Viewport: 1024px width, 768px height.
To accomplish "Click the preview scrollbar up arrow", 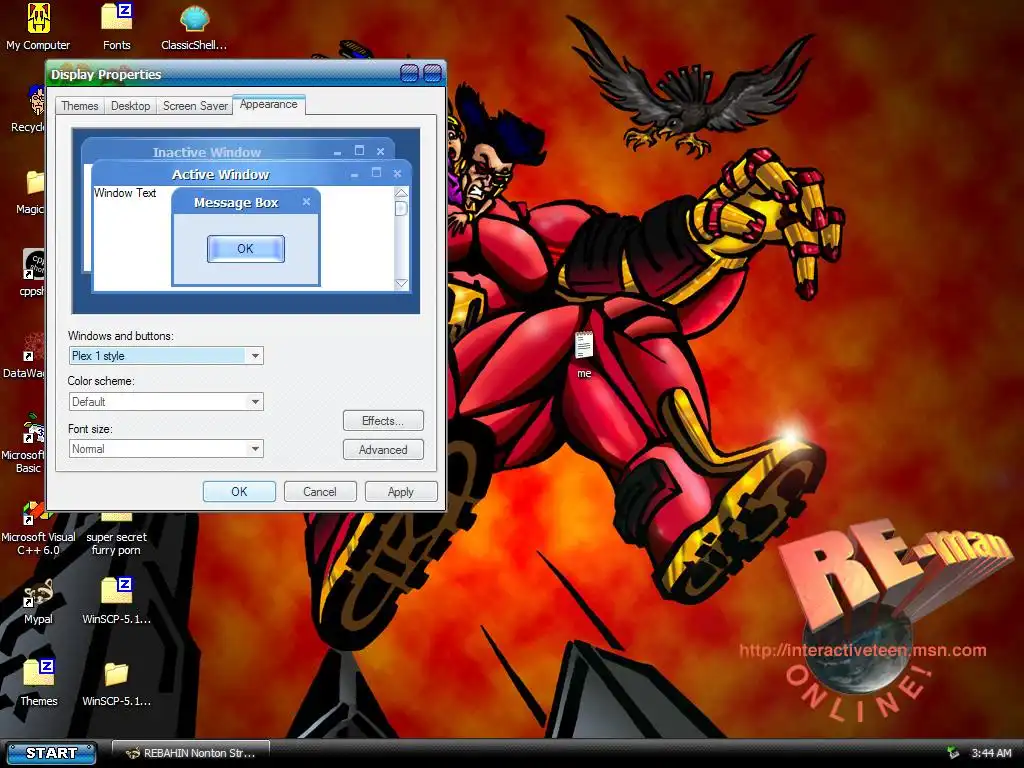I will point(401,193).
